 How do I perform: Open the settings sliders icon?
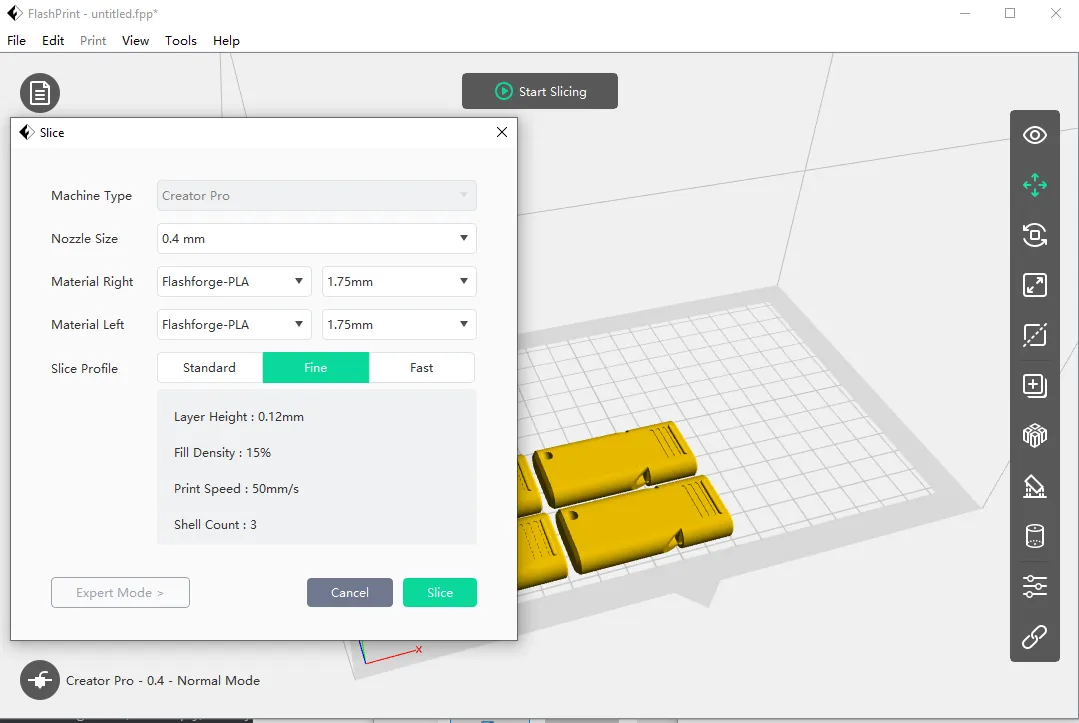click(x=1034, y=586)
